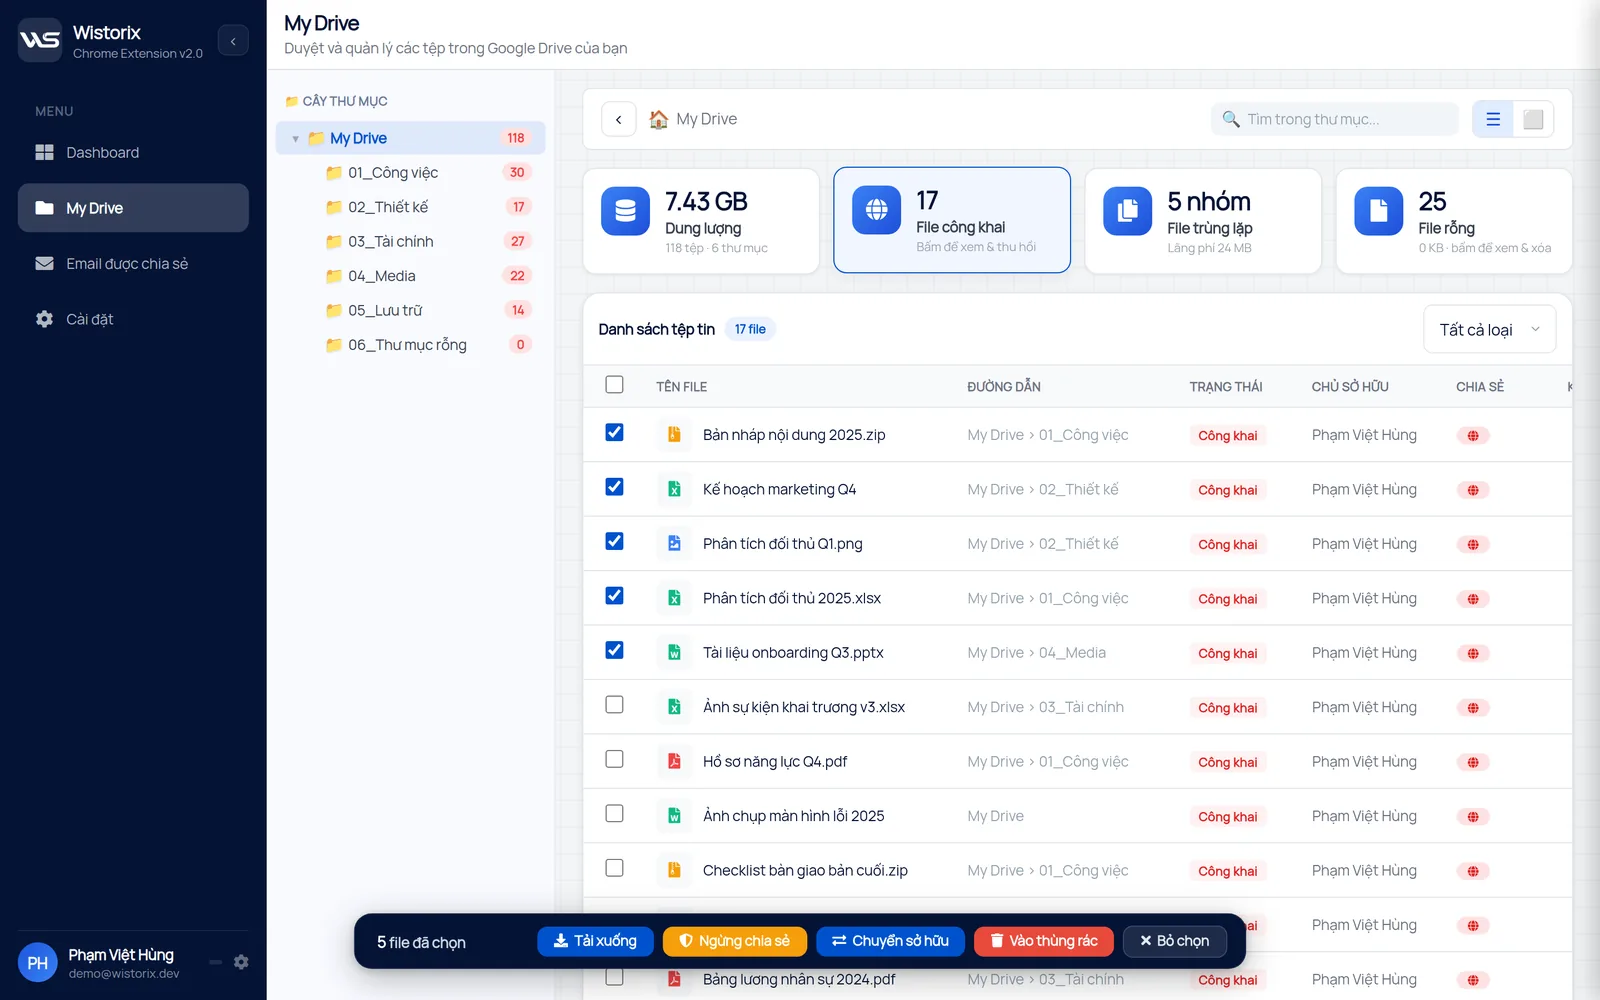1600x1000 pixels.
Task: Open the Tất cả loại filter dropdown
Action: click(x=1489, y=330)
